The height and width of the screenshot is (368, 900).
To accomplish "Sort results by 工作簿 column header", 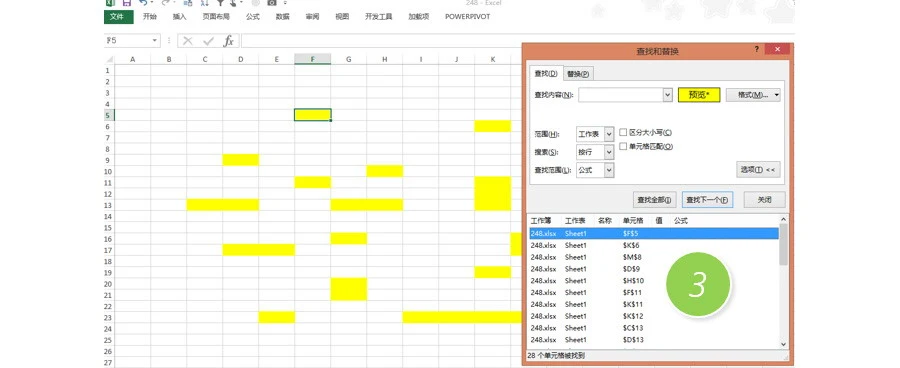I will [x=540, y=220].
